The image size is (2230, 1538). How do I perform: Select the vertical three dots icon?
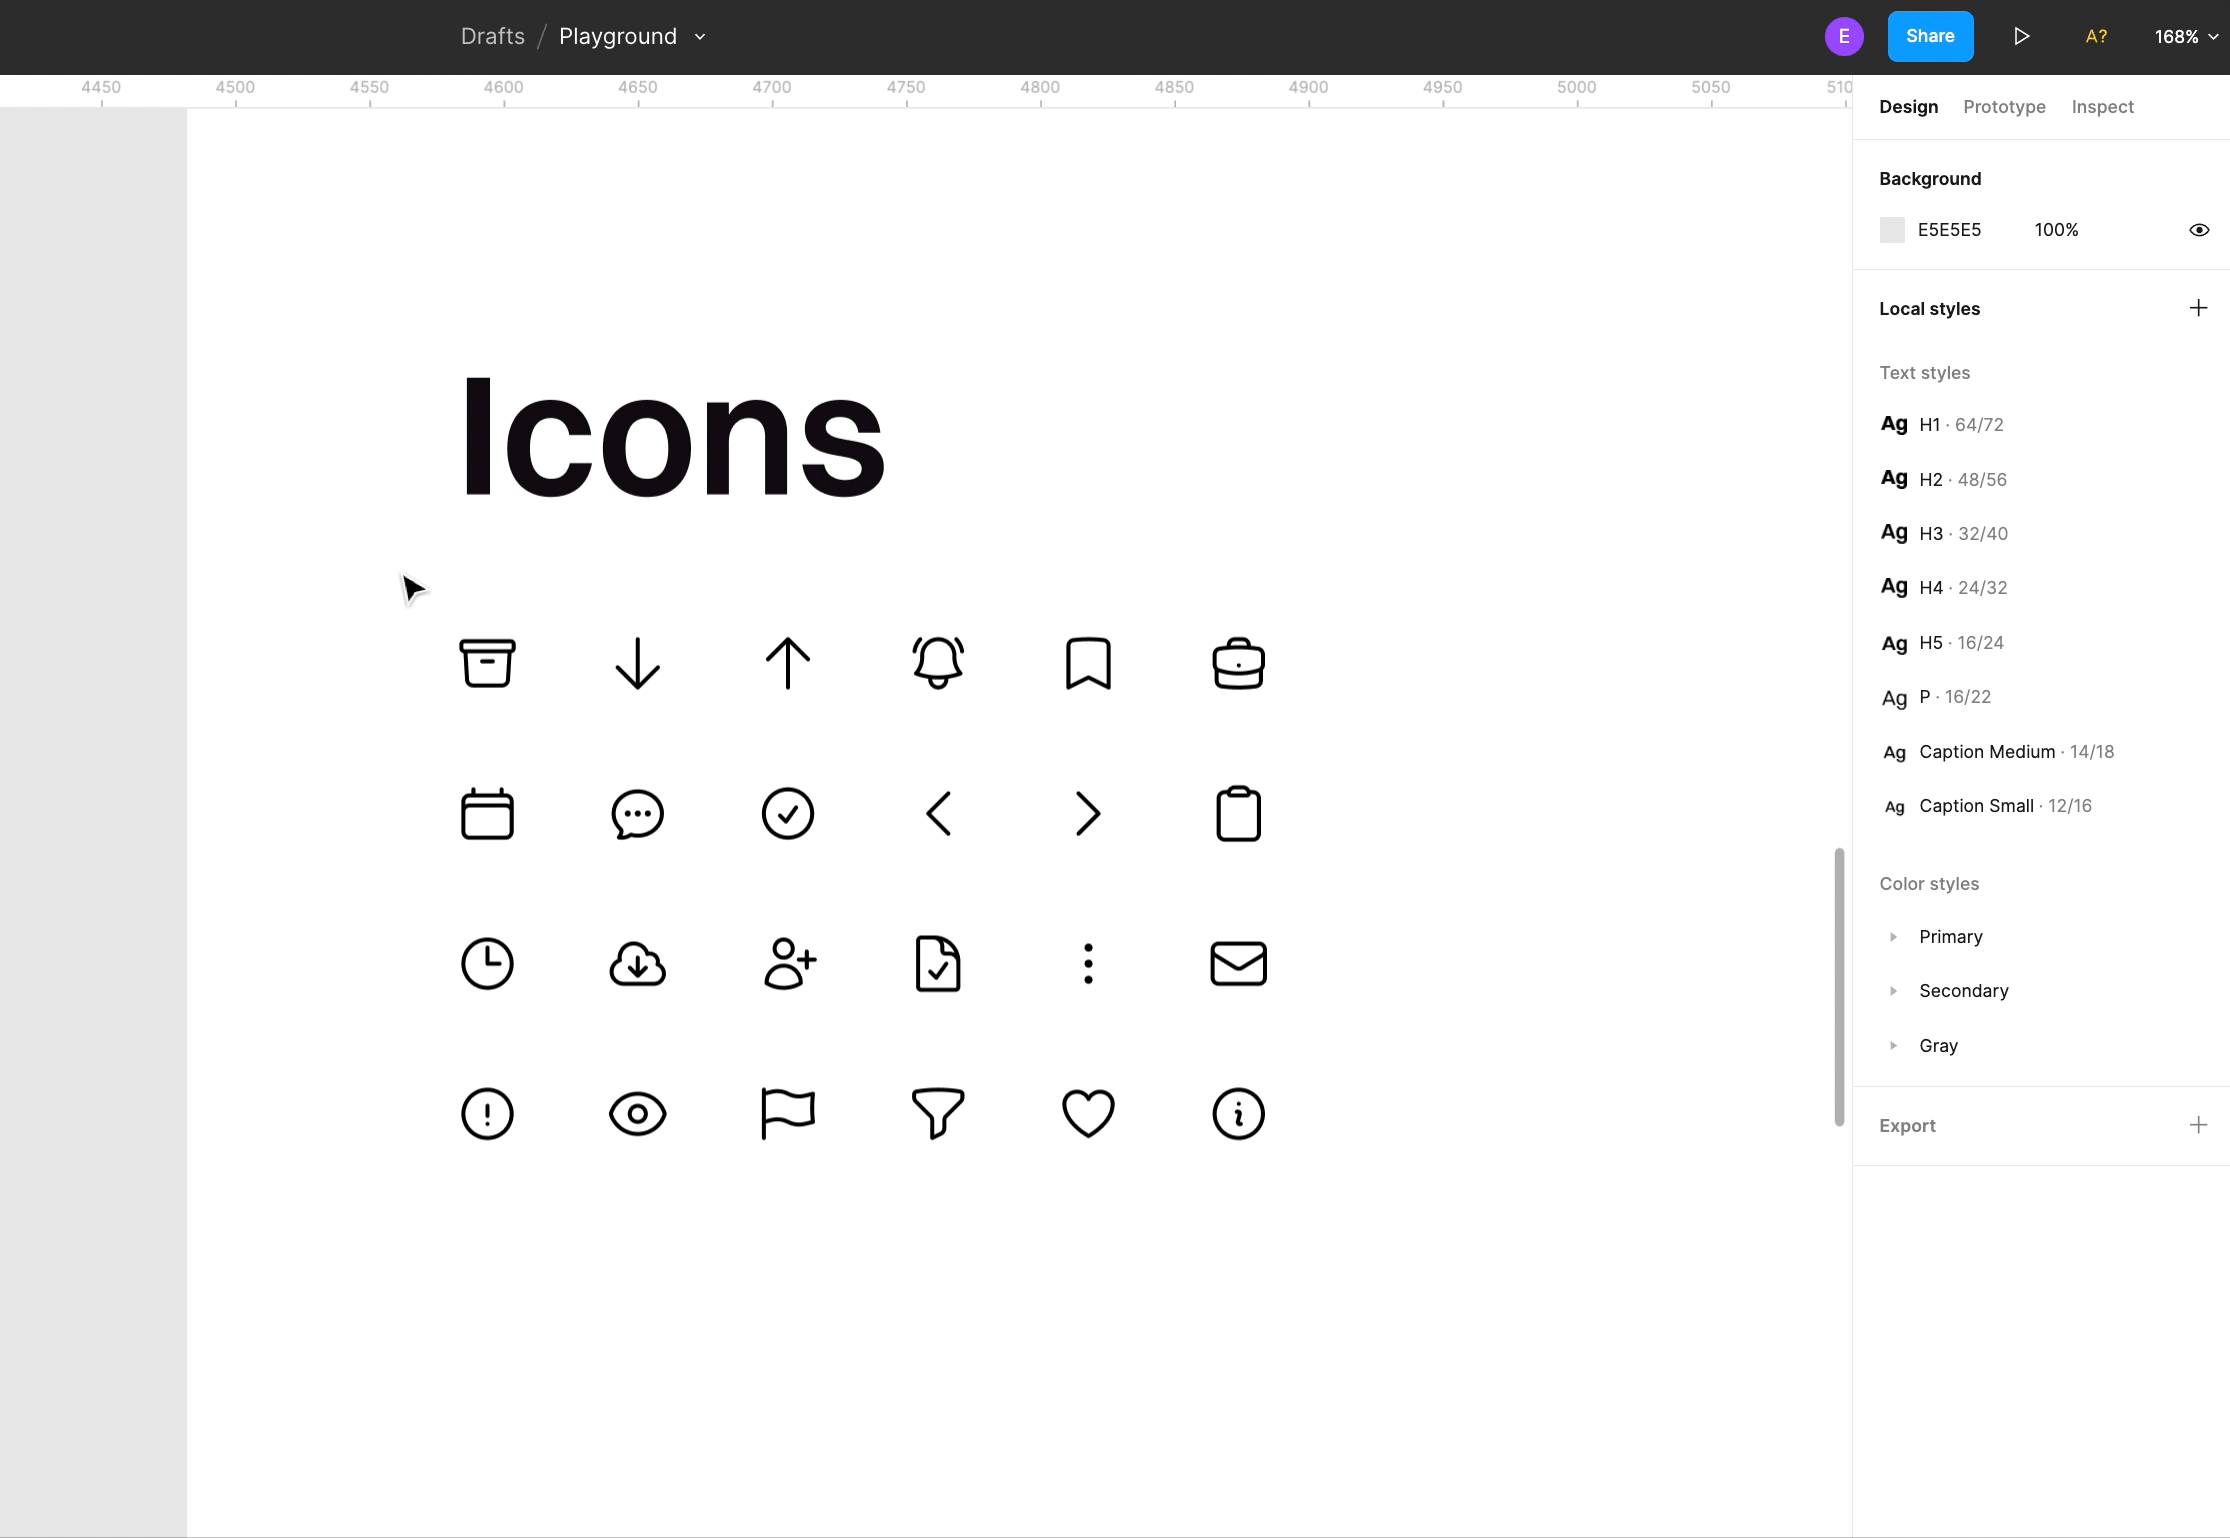1088,963
